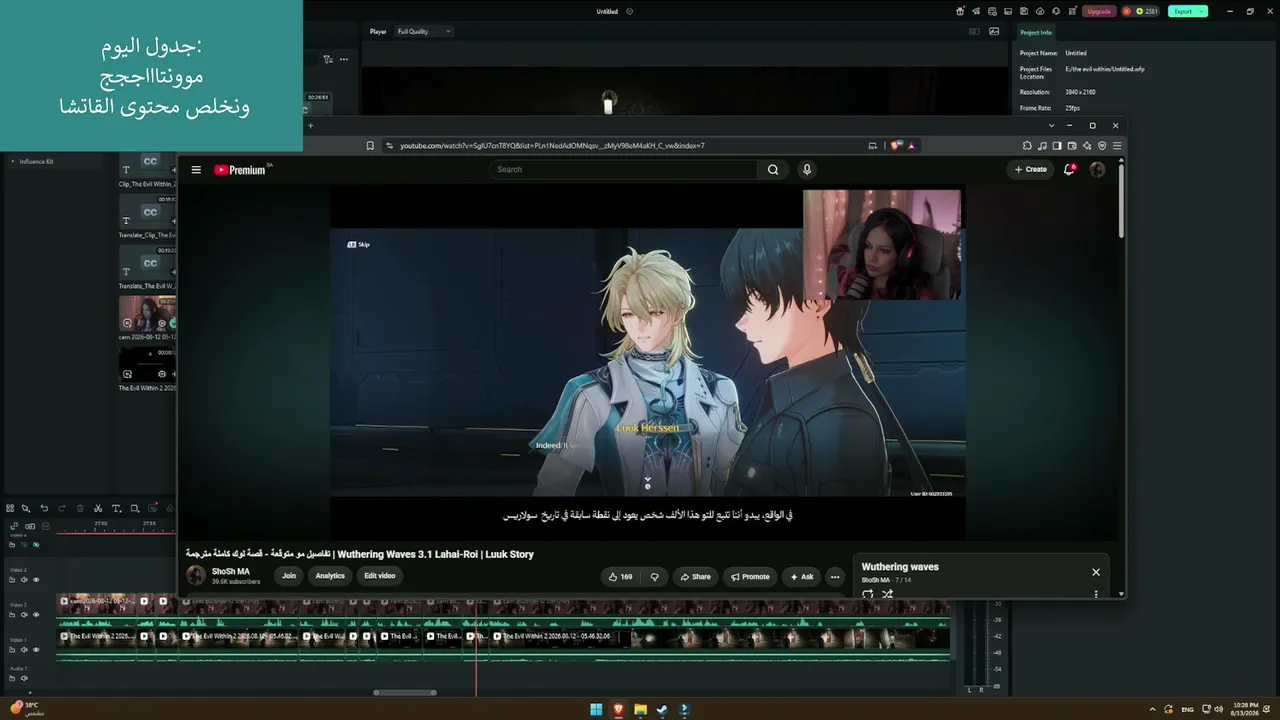Close the Wuthering waves playlist panel

(1096, 572)
